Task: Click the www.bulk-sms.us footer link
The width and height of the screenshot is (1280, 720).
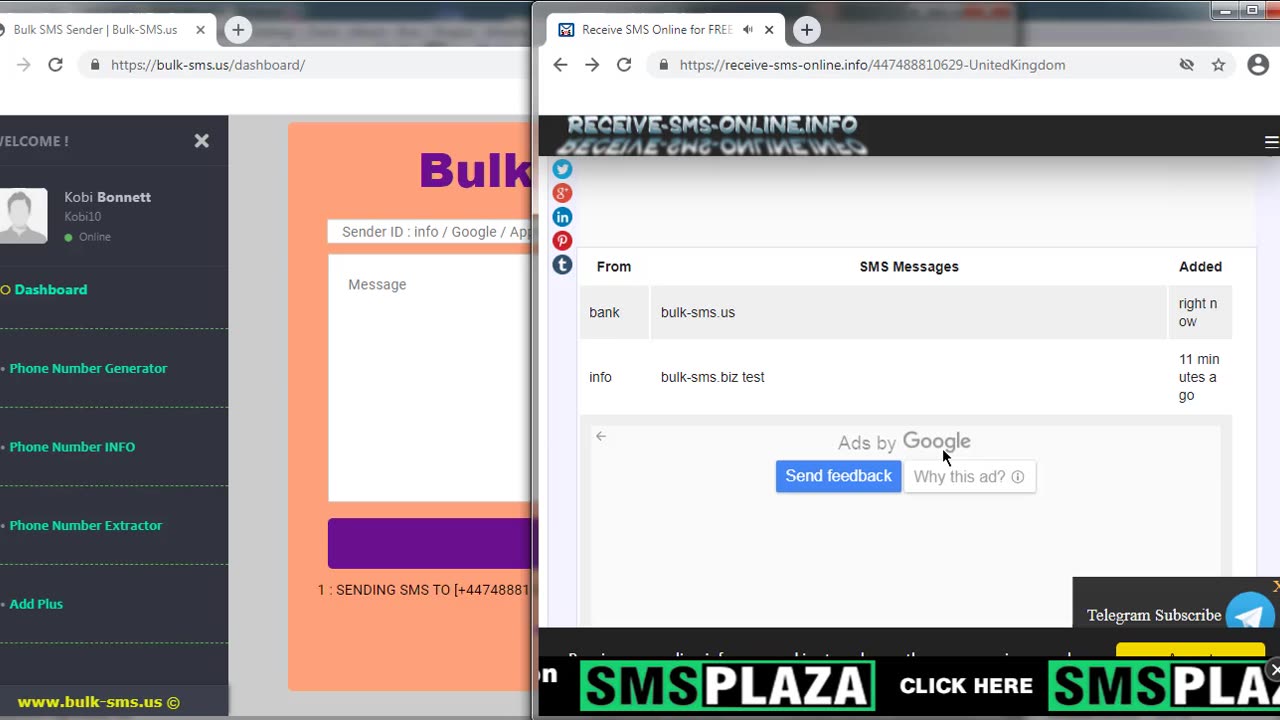Action: pyautogui.click(x=98, y=702)
